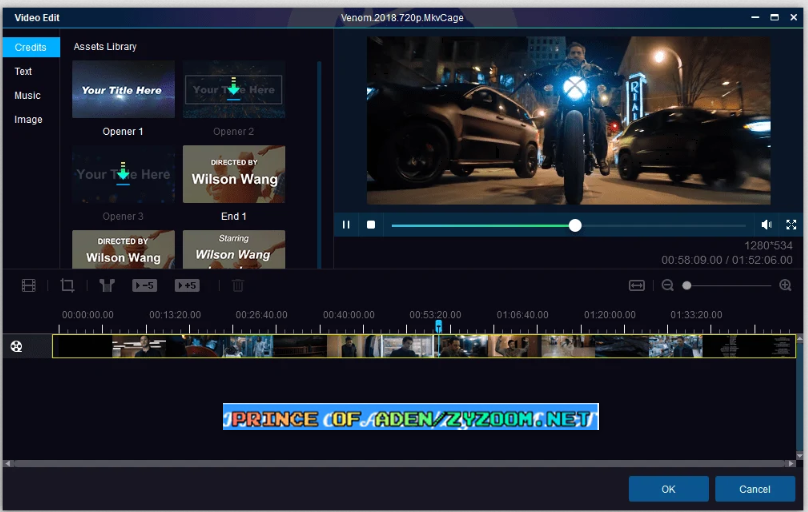Open the Credits tab
Viewport: 808px width, 512px height.
pyautogui.click(x=30, y=47)
